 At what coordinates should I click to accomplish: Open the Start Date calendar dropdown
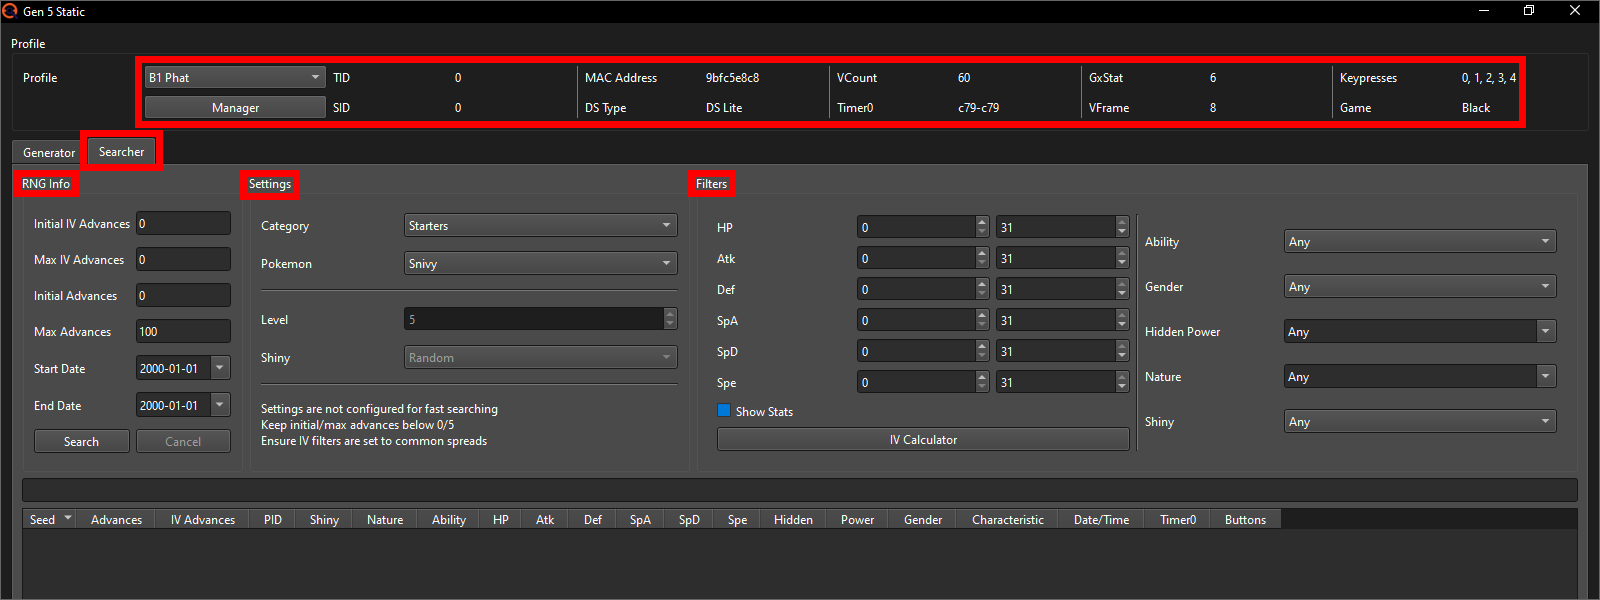click(x=220, y=368)
